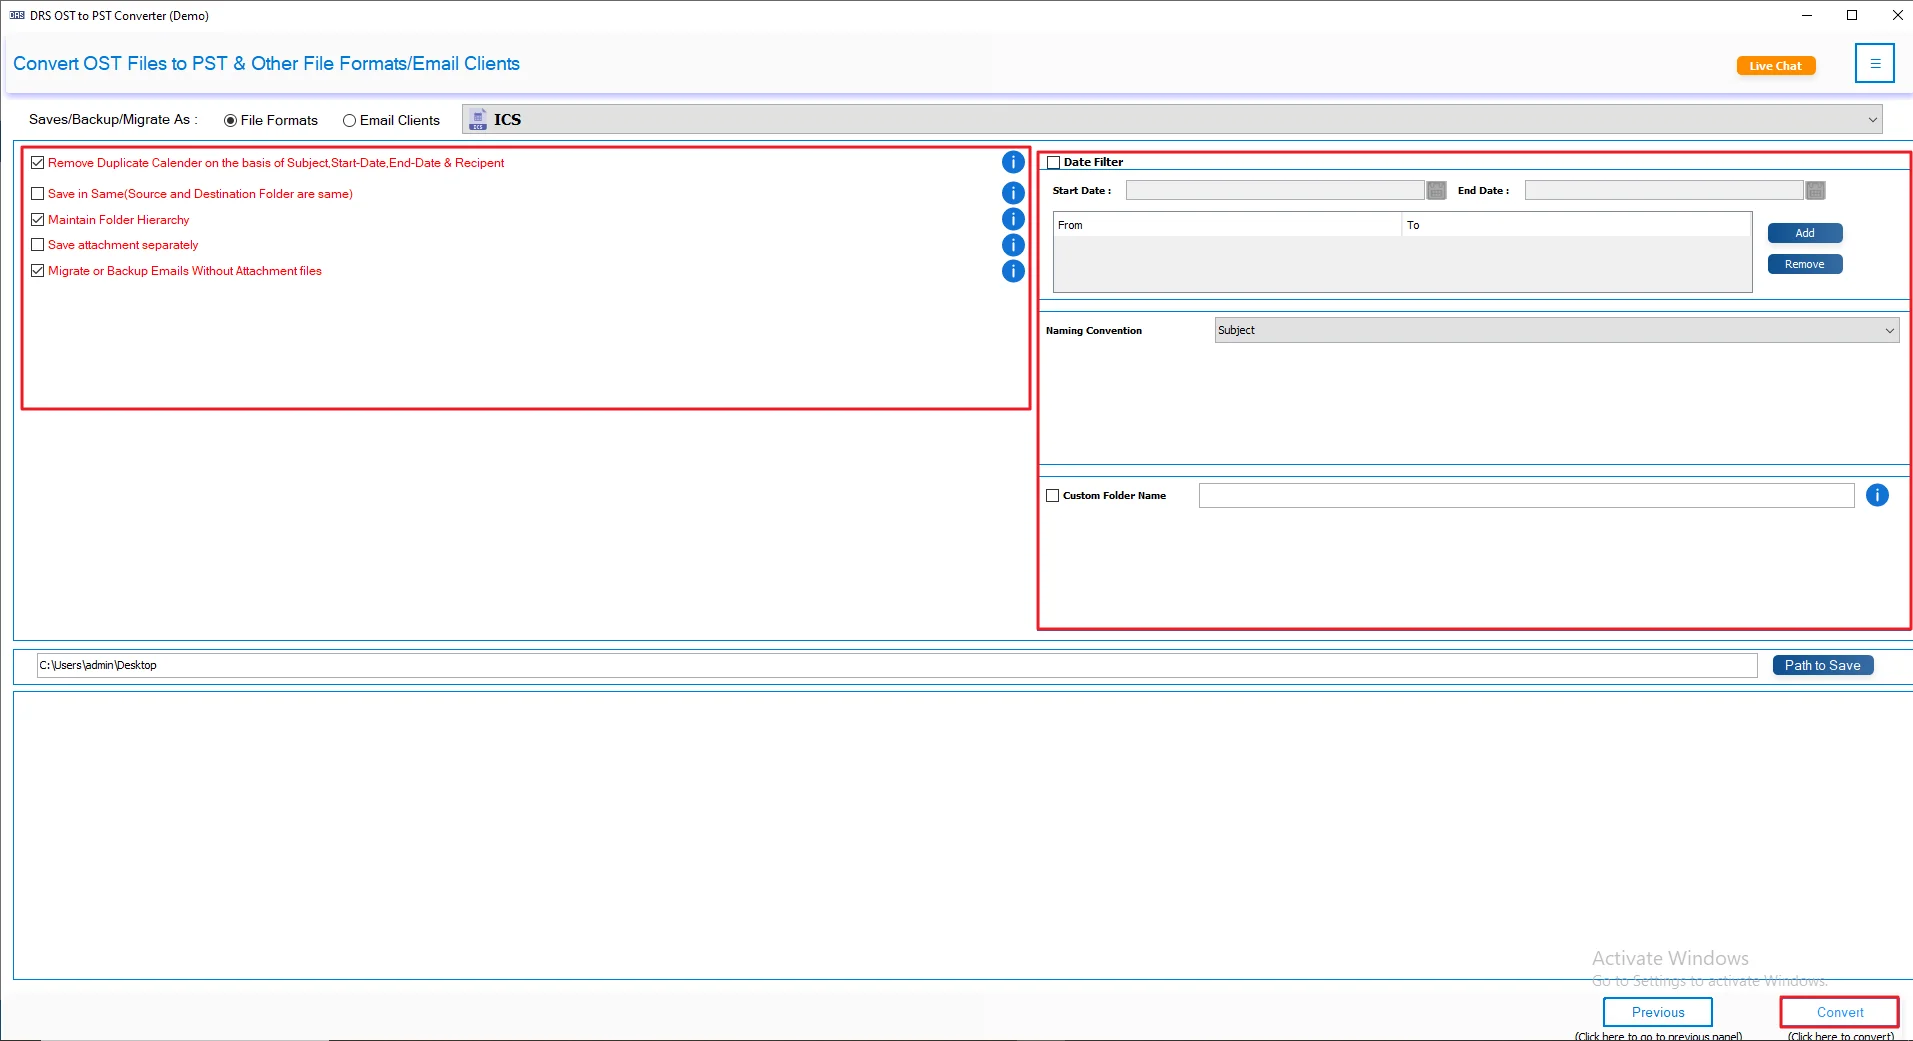Open the hamburger menu icon

[1875, 63]
